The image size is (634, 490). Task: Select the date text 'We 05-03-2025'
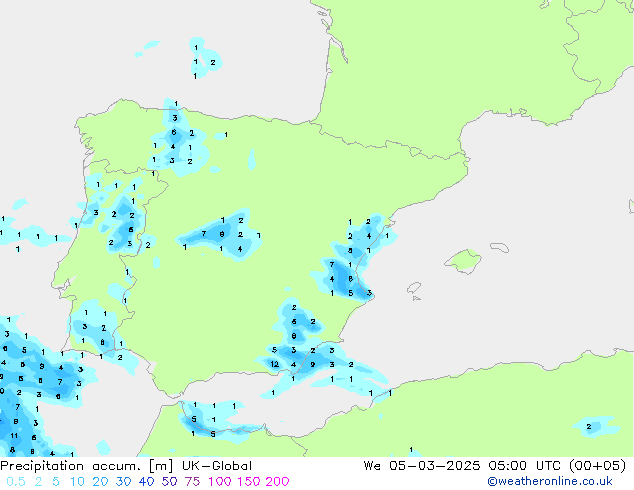(422, 466)
